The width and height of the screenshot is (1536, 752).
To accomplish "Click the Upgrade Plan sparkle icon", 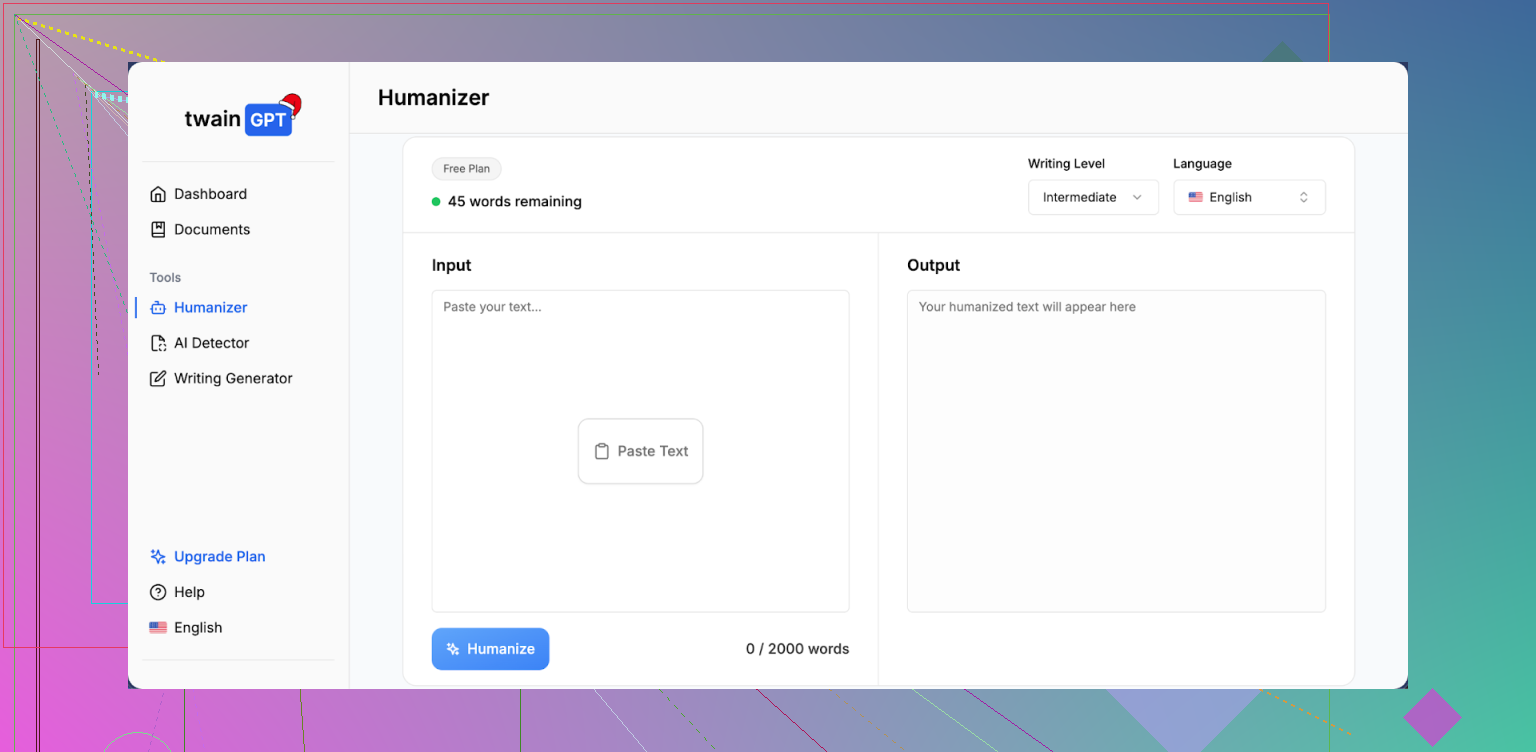I will tap(158, 557).
